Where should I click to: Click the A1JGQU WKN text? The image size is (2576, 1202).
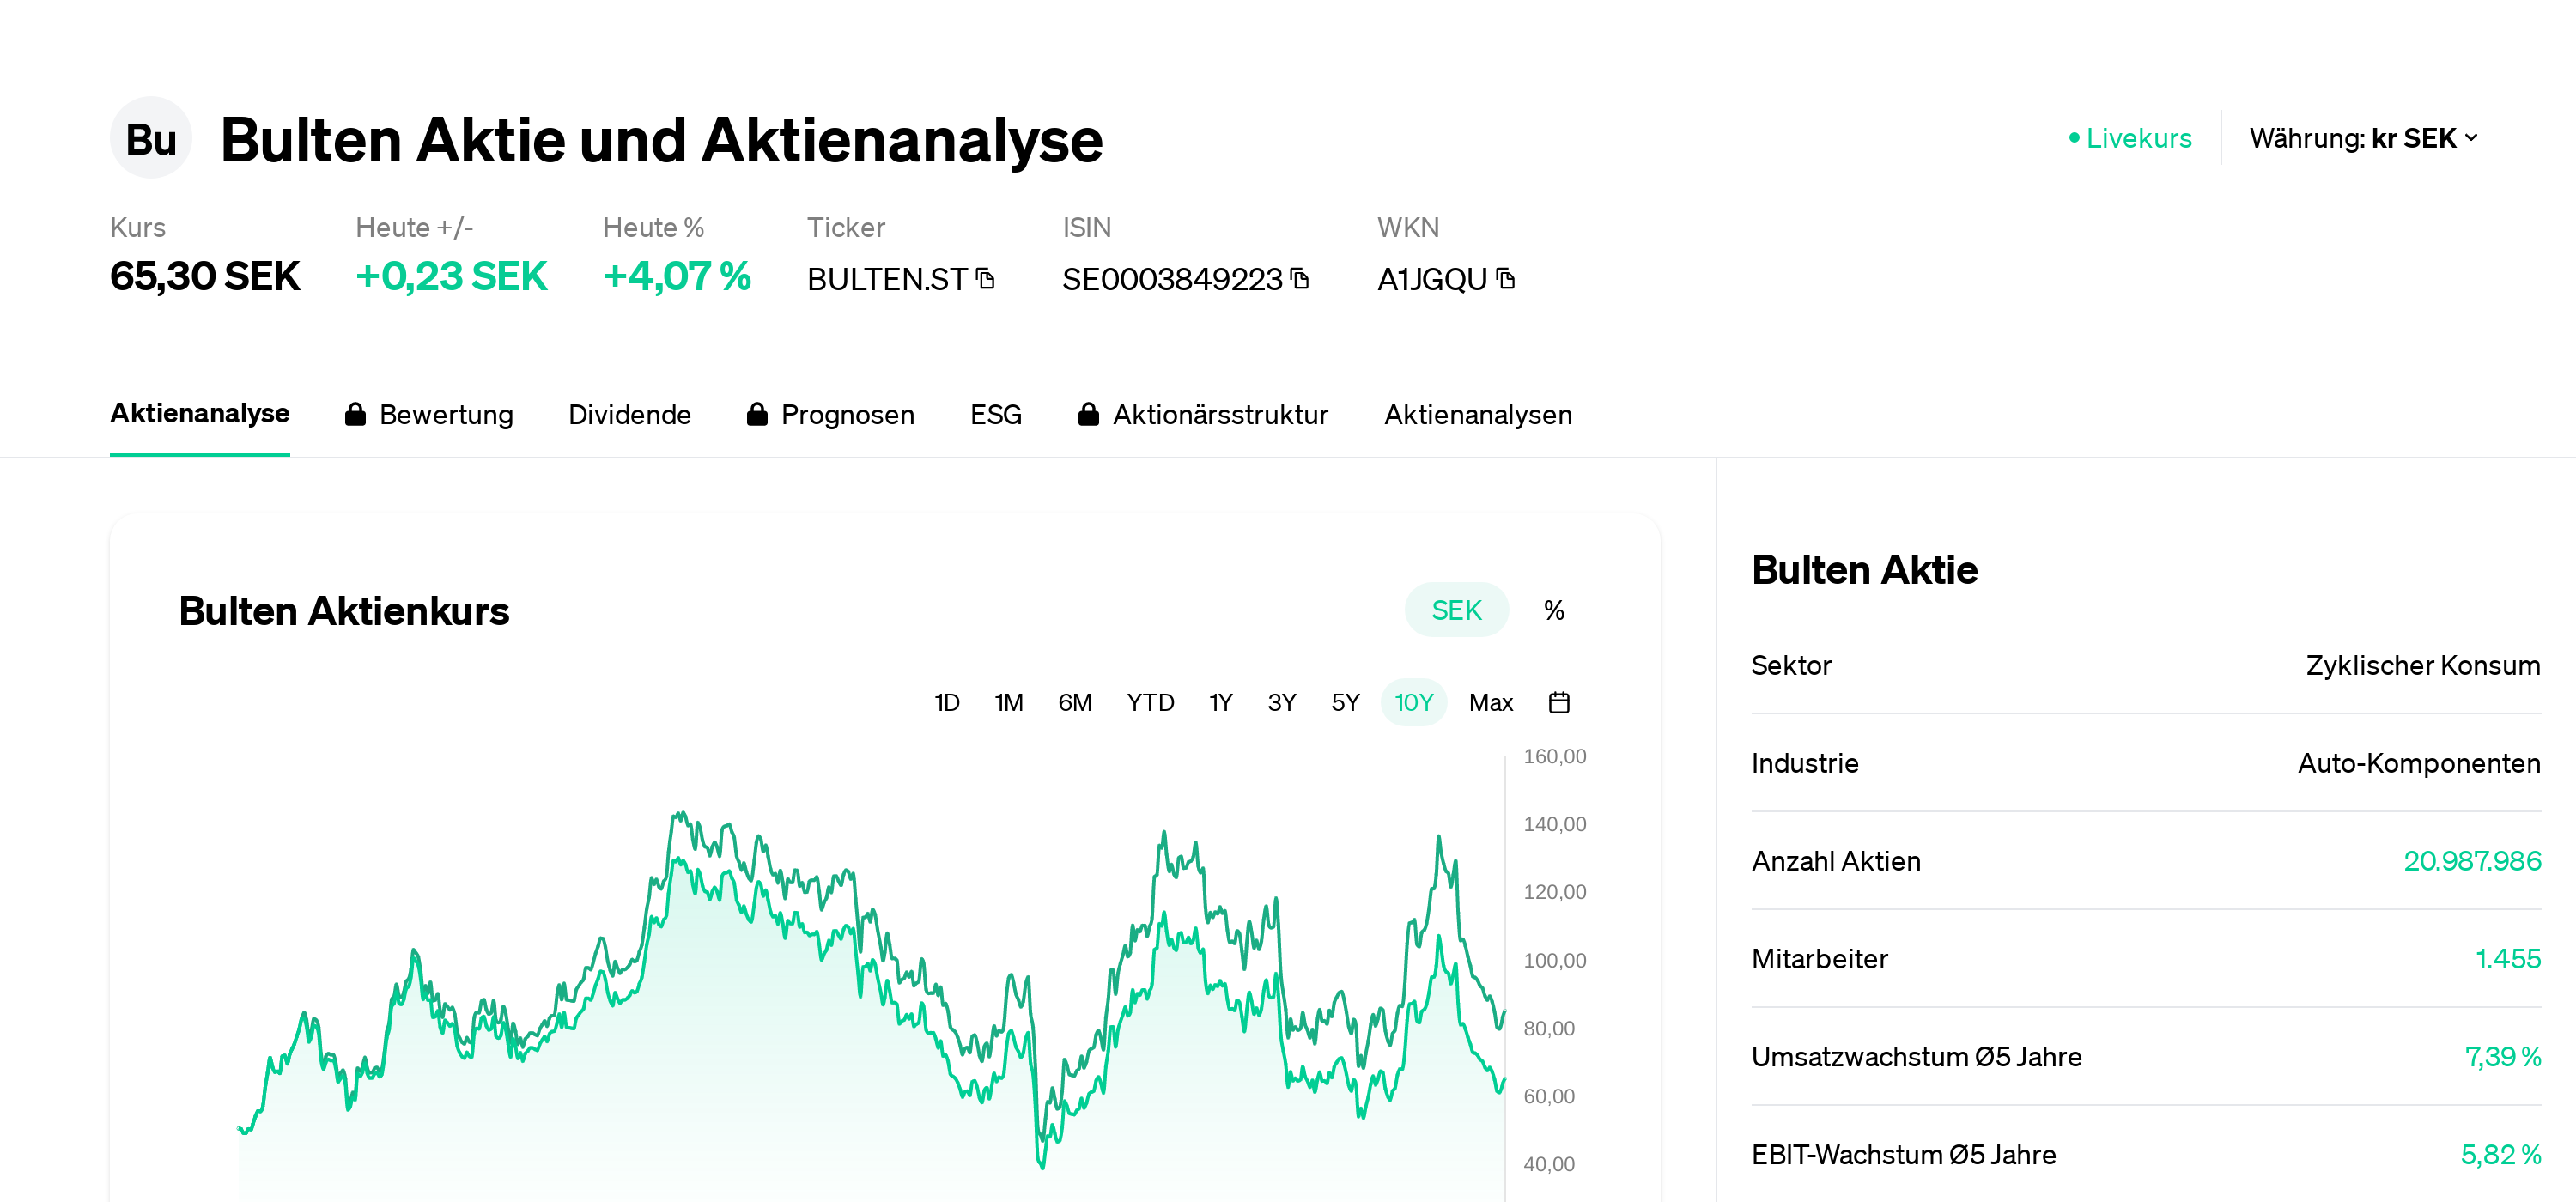[1433, 279]
